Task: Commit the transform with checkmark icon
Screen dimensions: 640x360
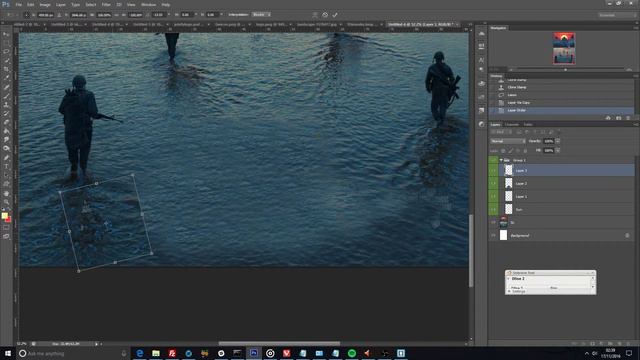Action: click(x=335, y=15)
